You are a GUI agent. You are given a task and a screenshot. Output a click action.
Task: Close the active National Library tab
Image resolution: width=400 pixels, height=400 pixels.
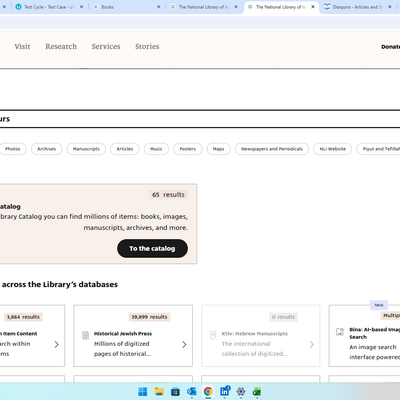tap(313, 7)
